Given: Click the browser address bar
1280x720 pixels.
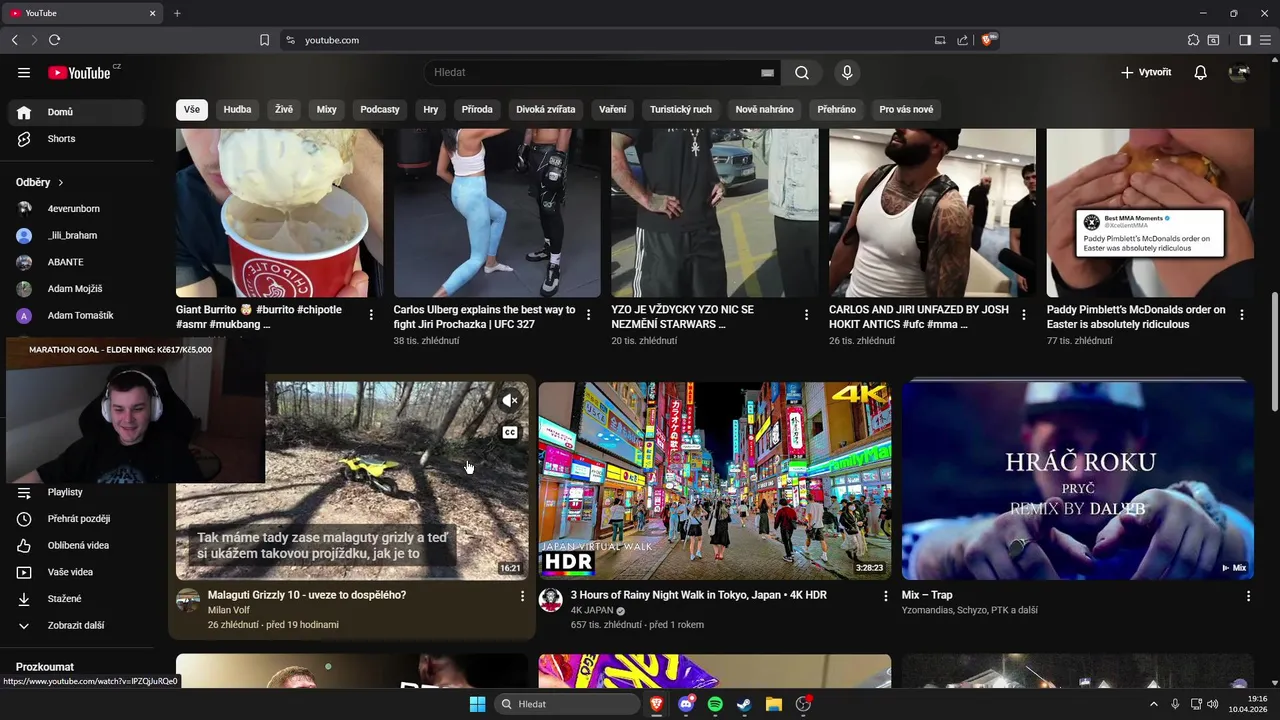Looking at the screenshot, I should 612,40.
